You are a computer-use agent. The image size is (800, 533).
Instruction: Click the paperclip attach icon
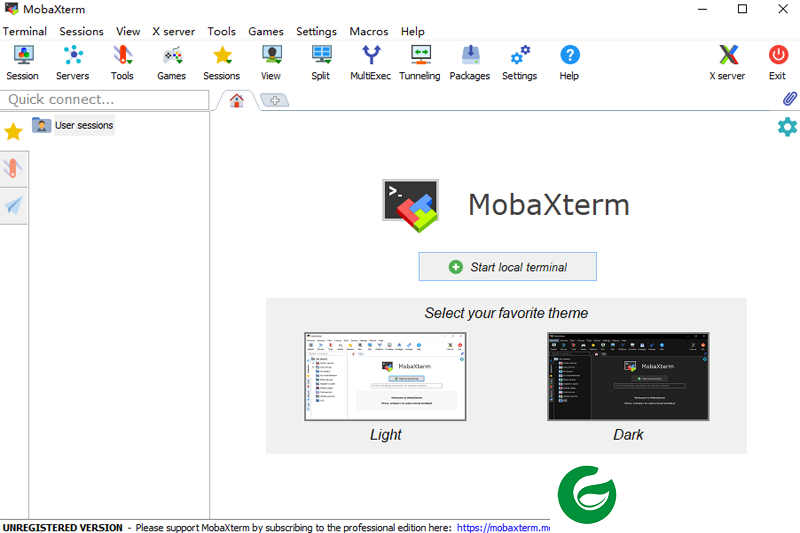click(x=789, y=98)
